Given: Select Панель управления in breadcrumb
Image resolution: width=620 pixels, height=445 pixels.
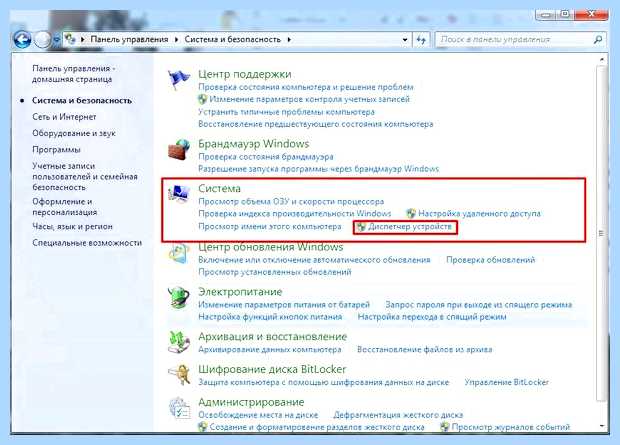Looking at the screenshot, I should coord(129,40).
